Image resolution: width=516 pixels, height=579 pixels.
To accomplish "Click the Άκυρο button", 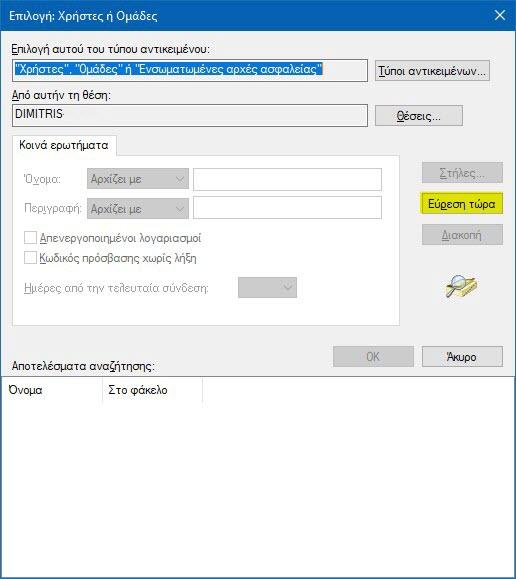I will pyautogui.click(x=462, y=356).
